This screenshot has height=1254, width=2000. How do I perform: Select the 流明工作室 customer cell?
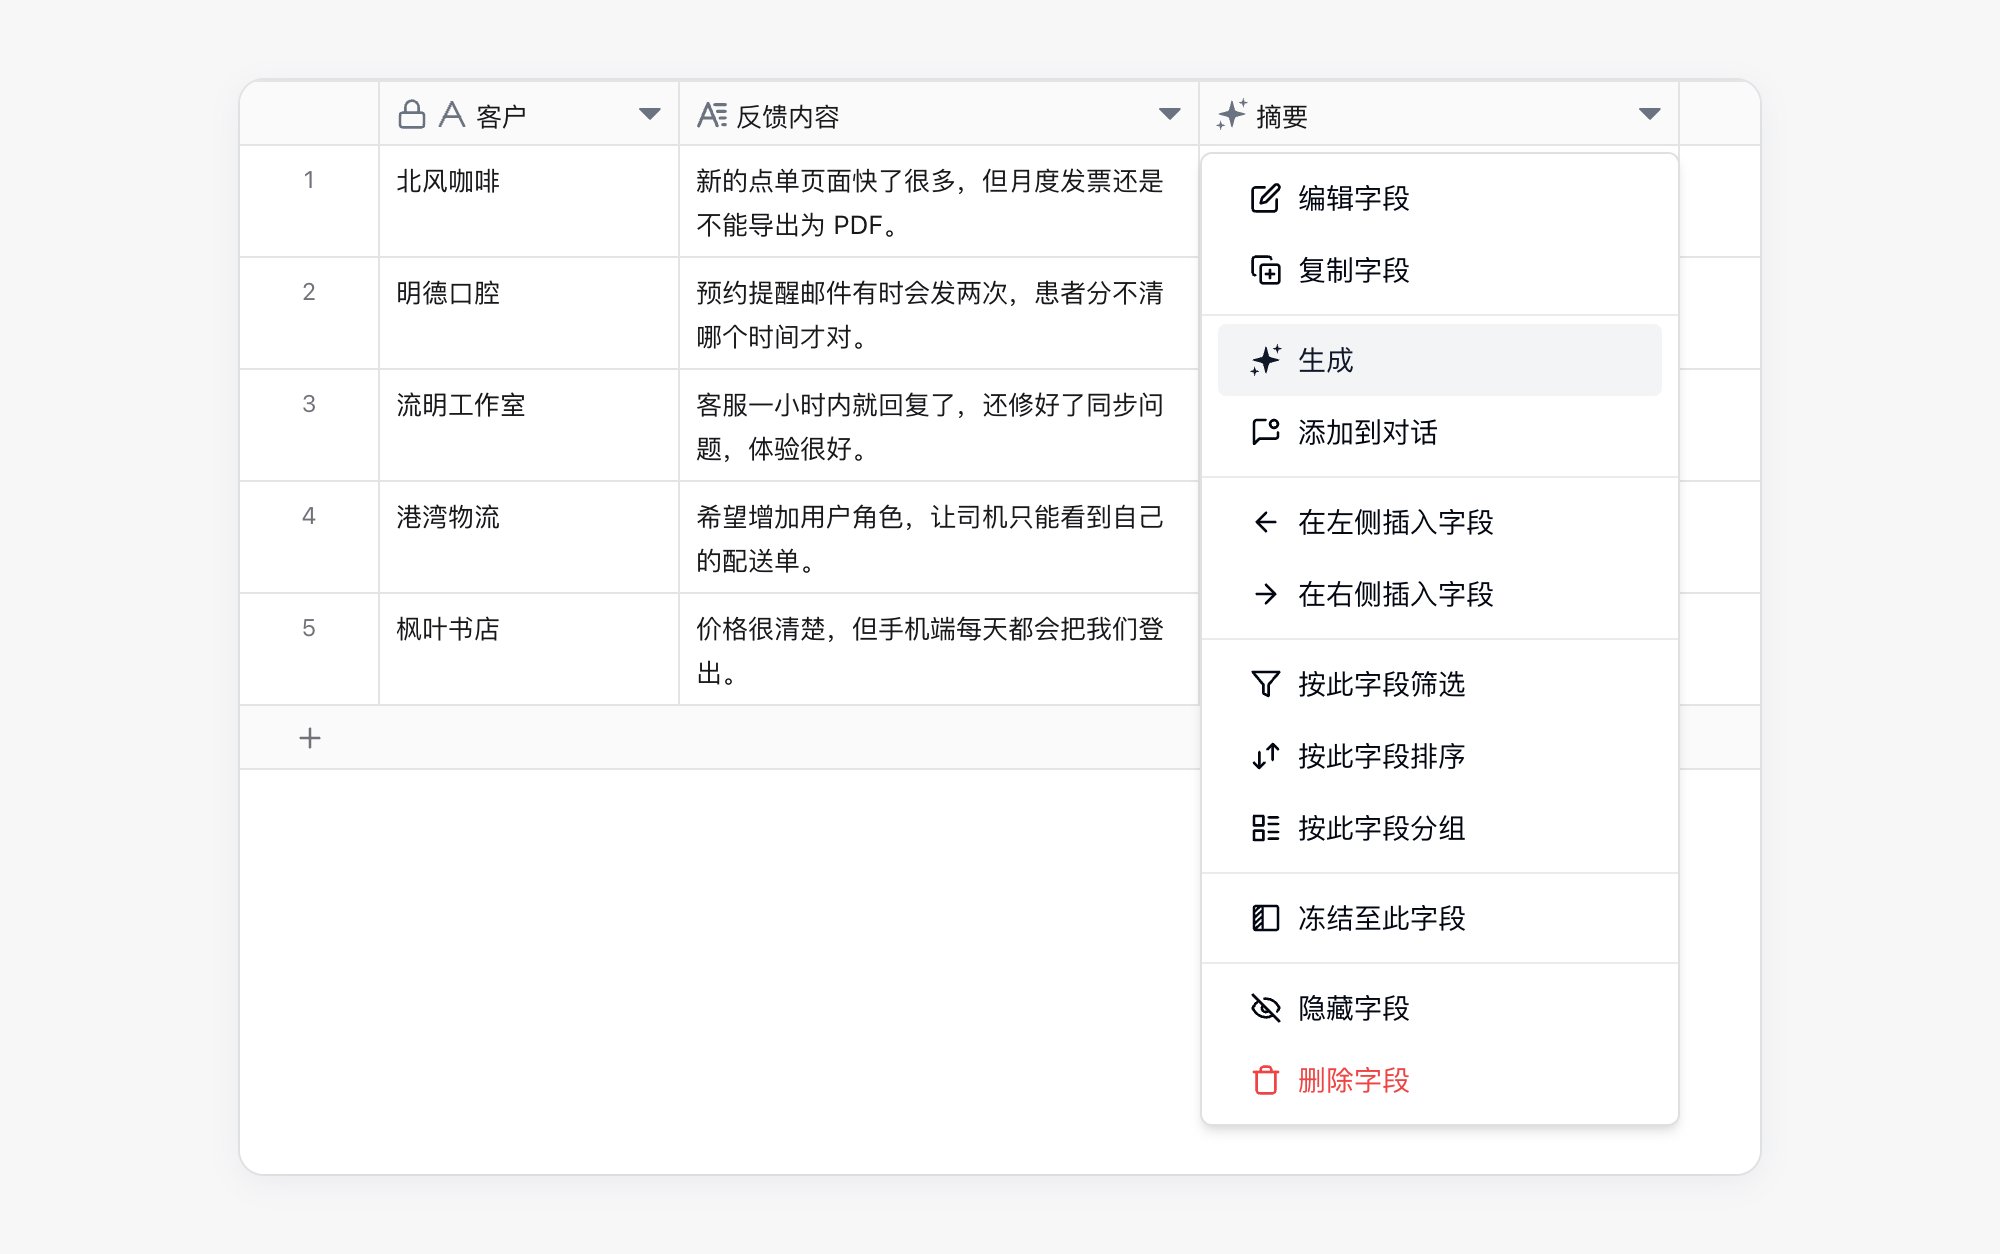coord(529,425)
